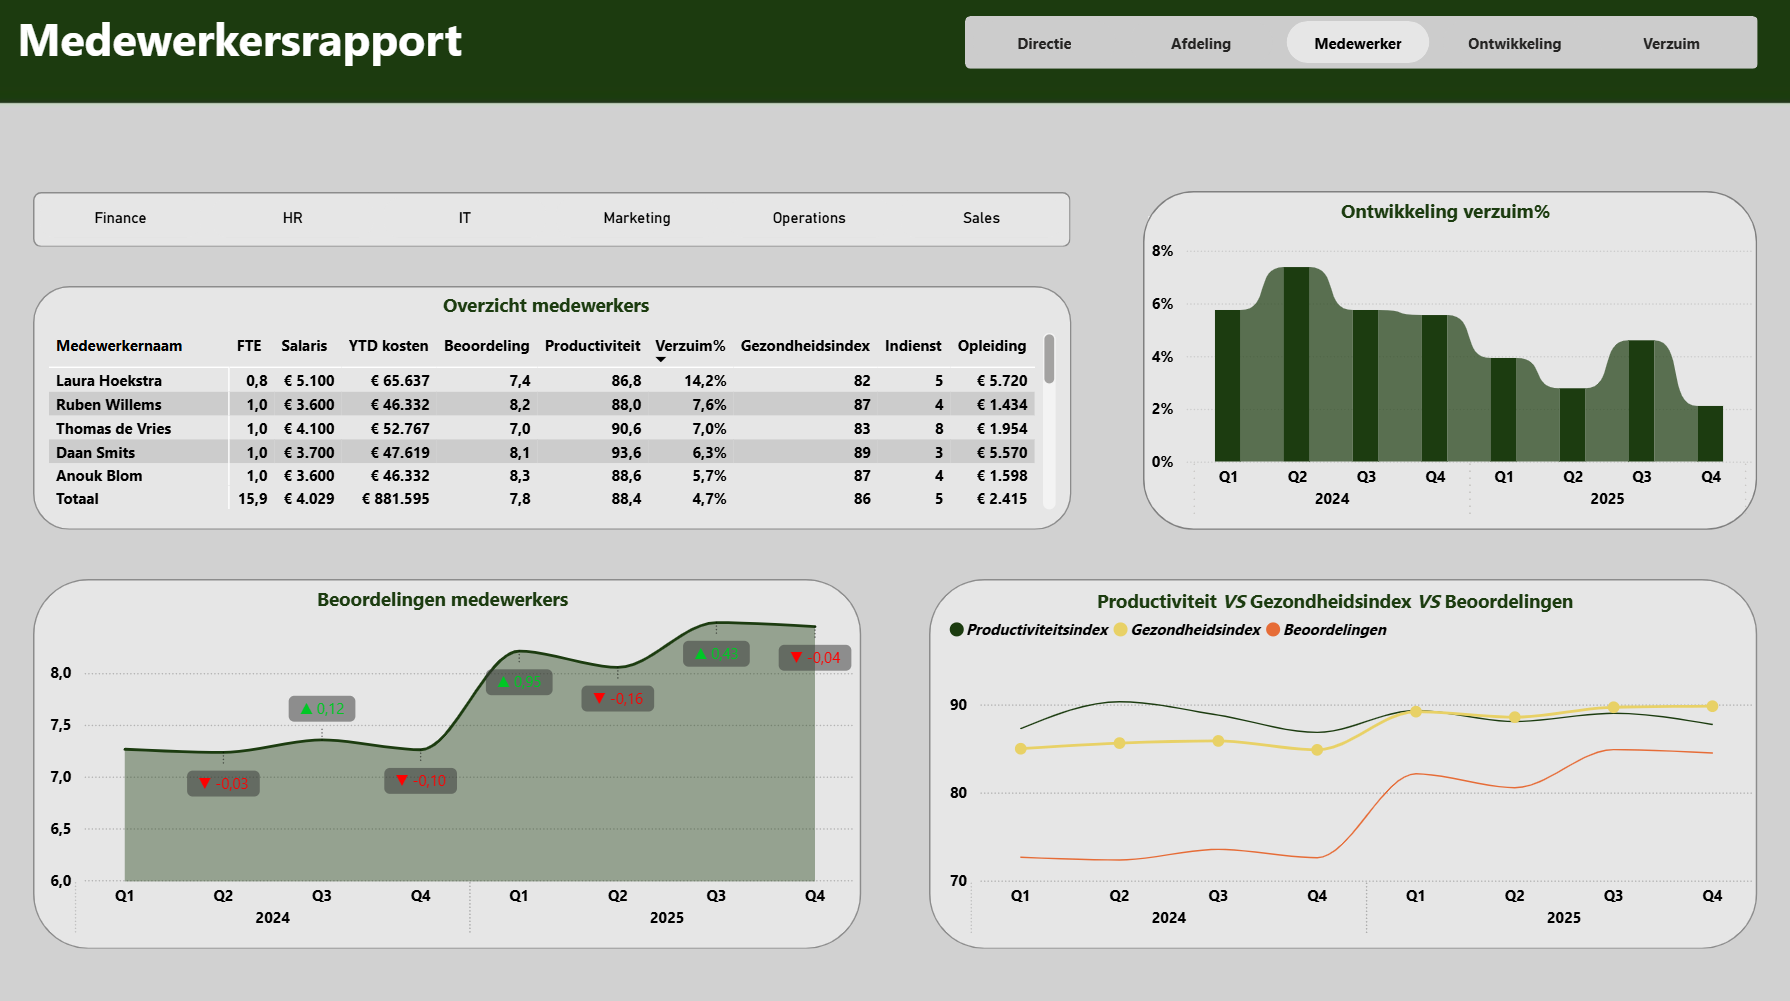The width and height of the screenshot is (1790, 1001).
Task: Click the green 0,12 increase label
Action: pos(322,709)
